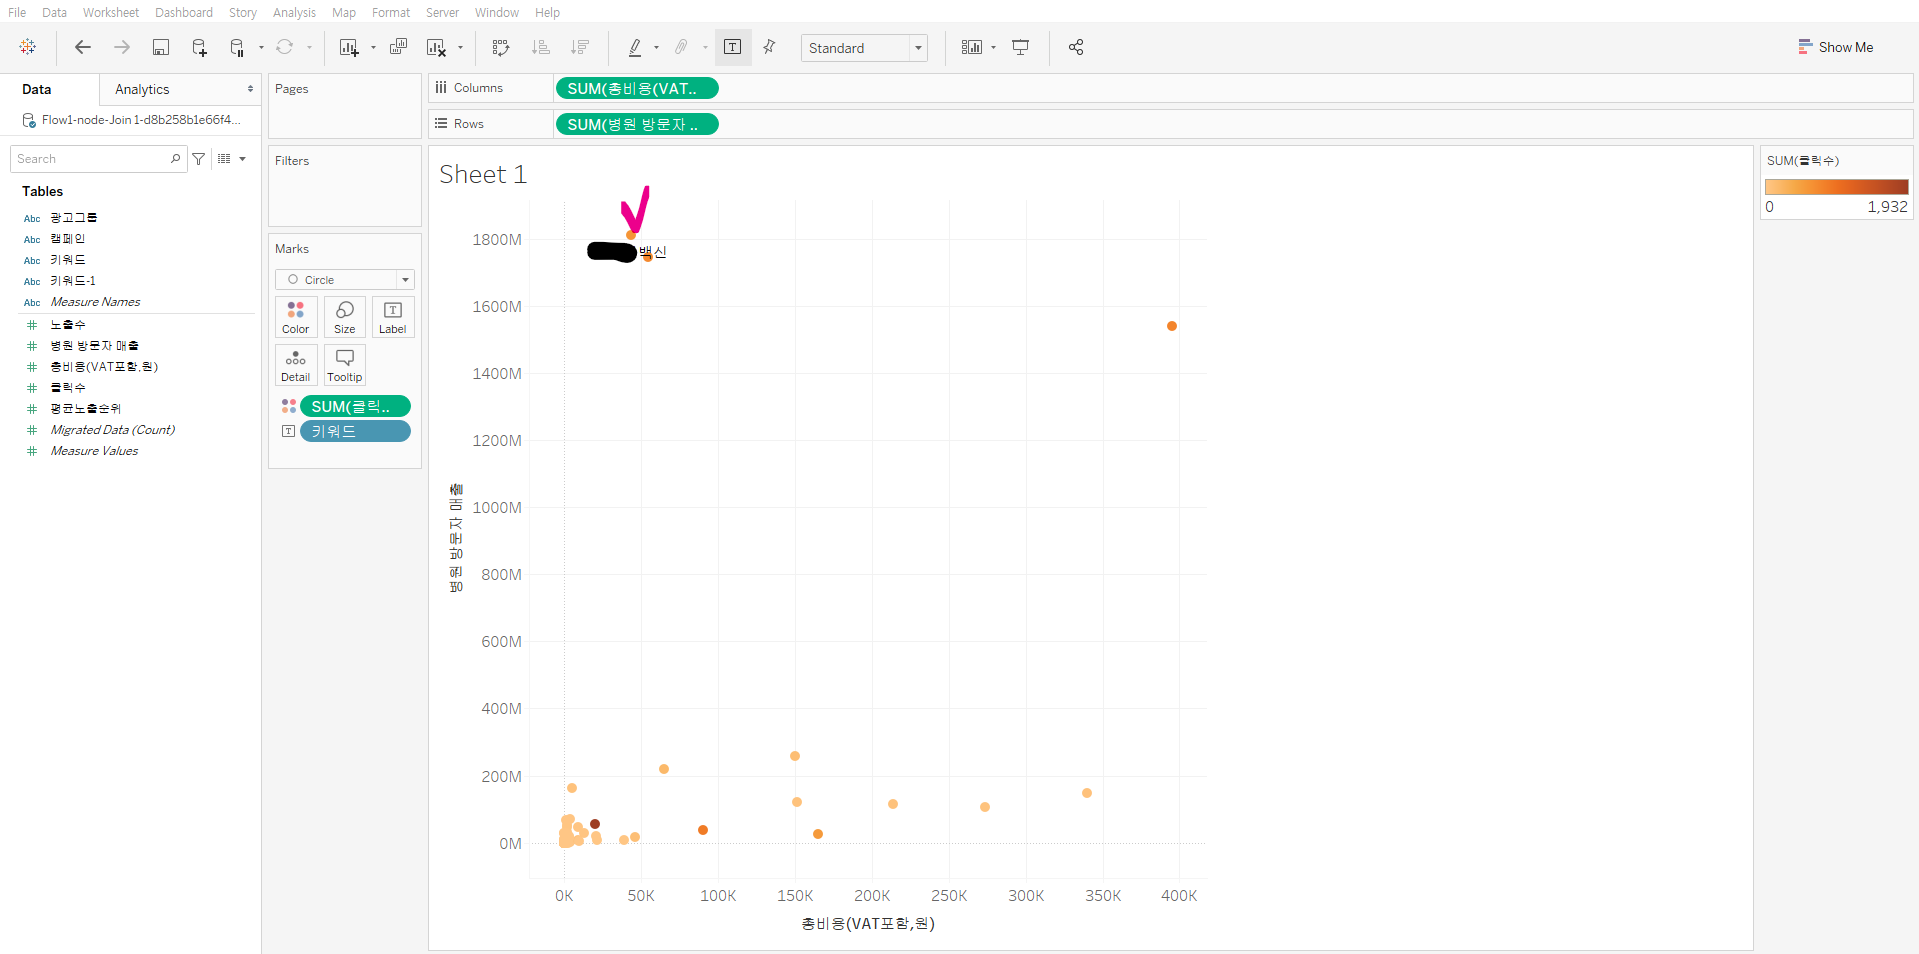1919x954 pixels.
Task: Open the Show Me panel
Action: (x=1836, y=47)
